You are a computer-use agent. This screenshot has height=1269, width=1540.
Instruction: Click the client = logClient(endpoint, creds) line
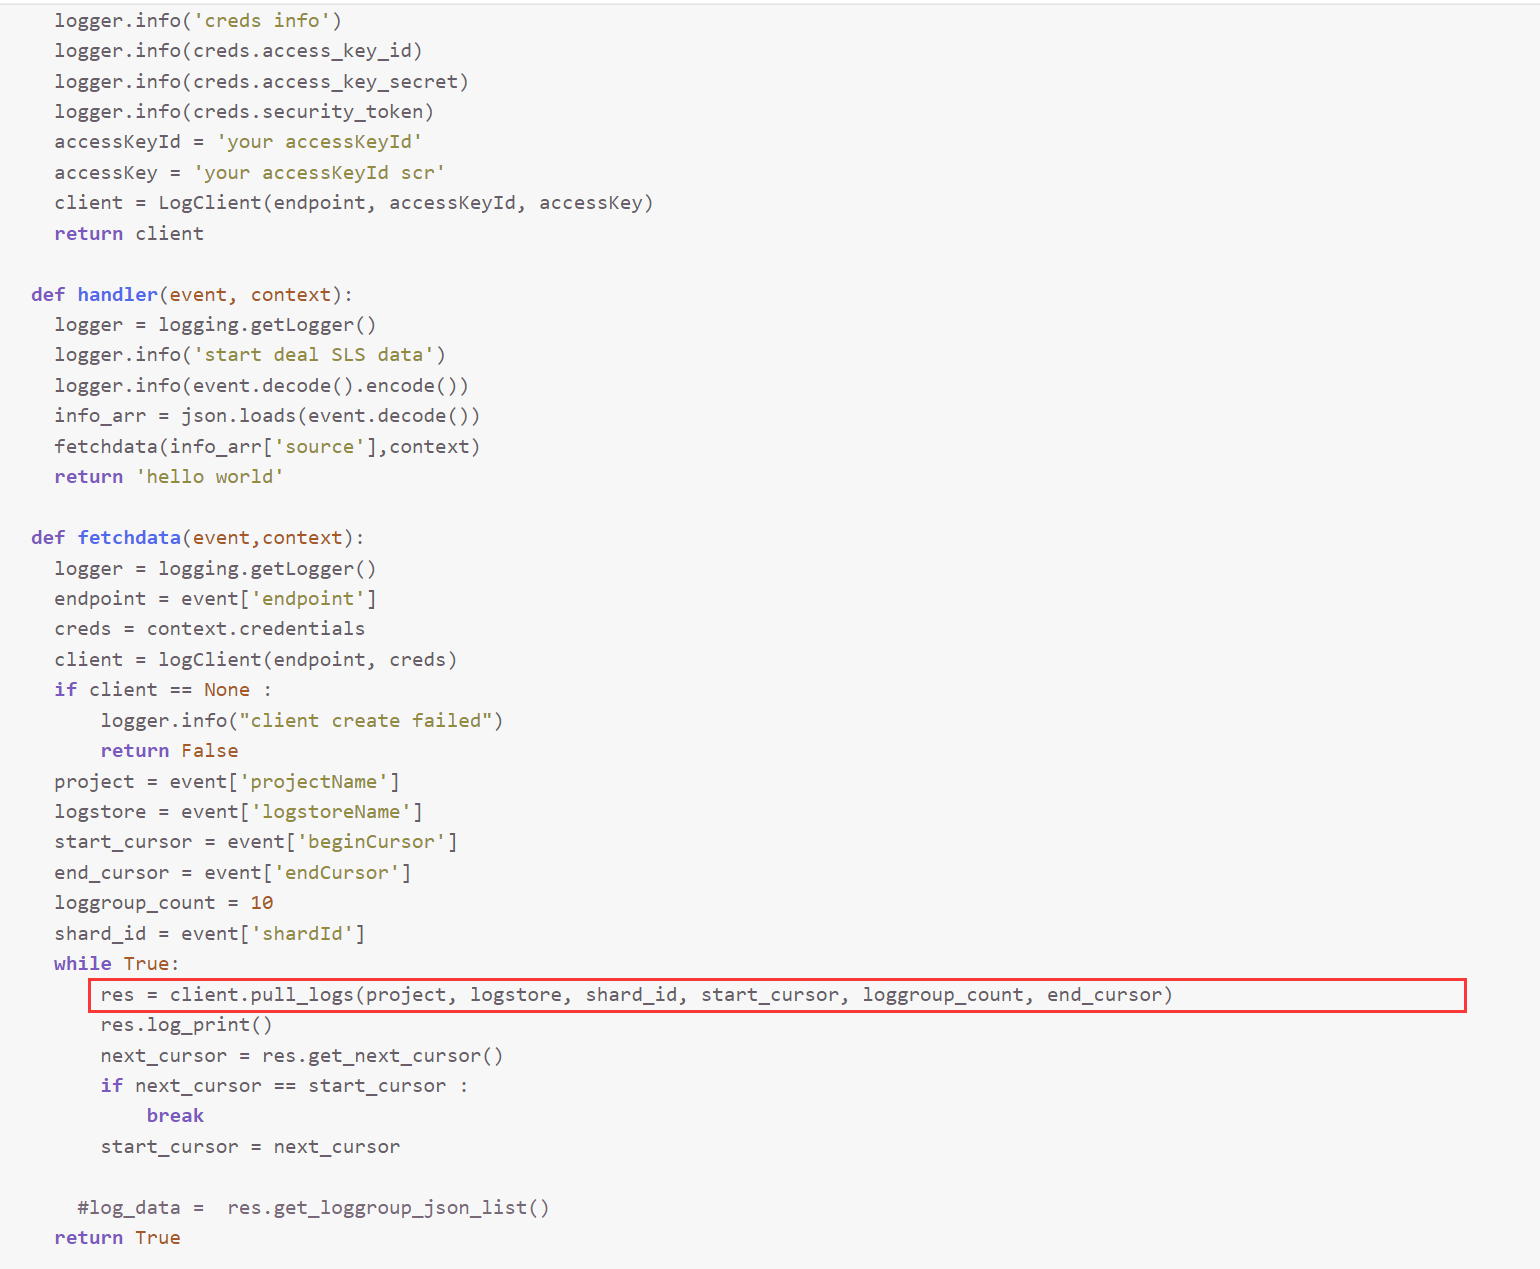[256, 660]
